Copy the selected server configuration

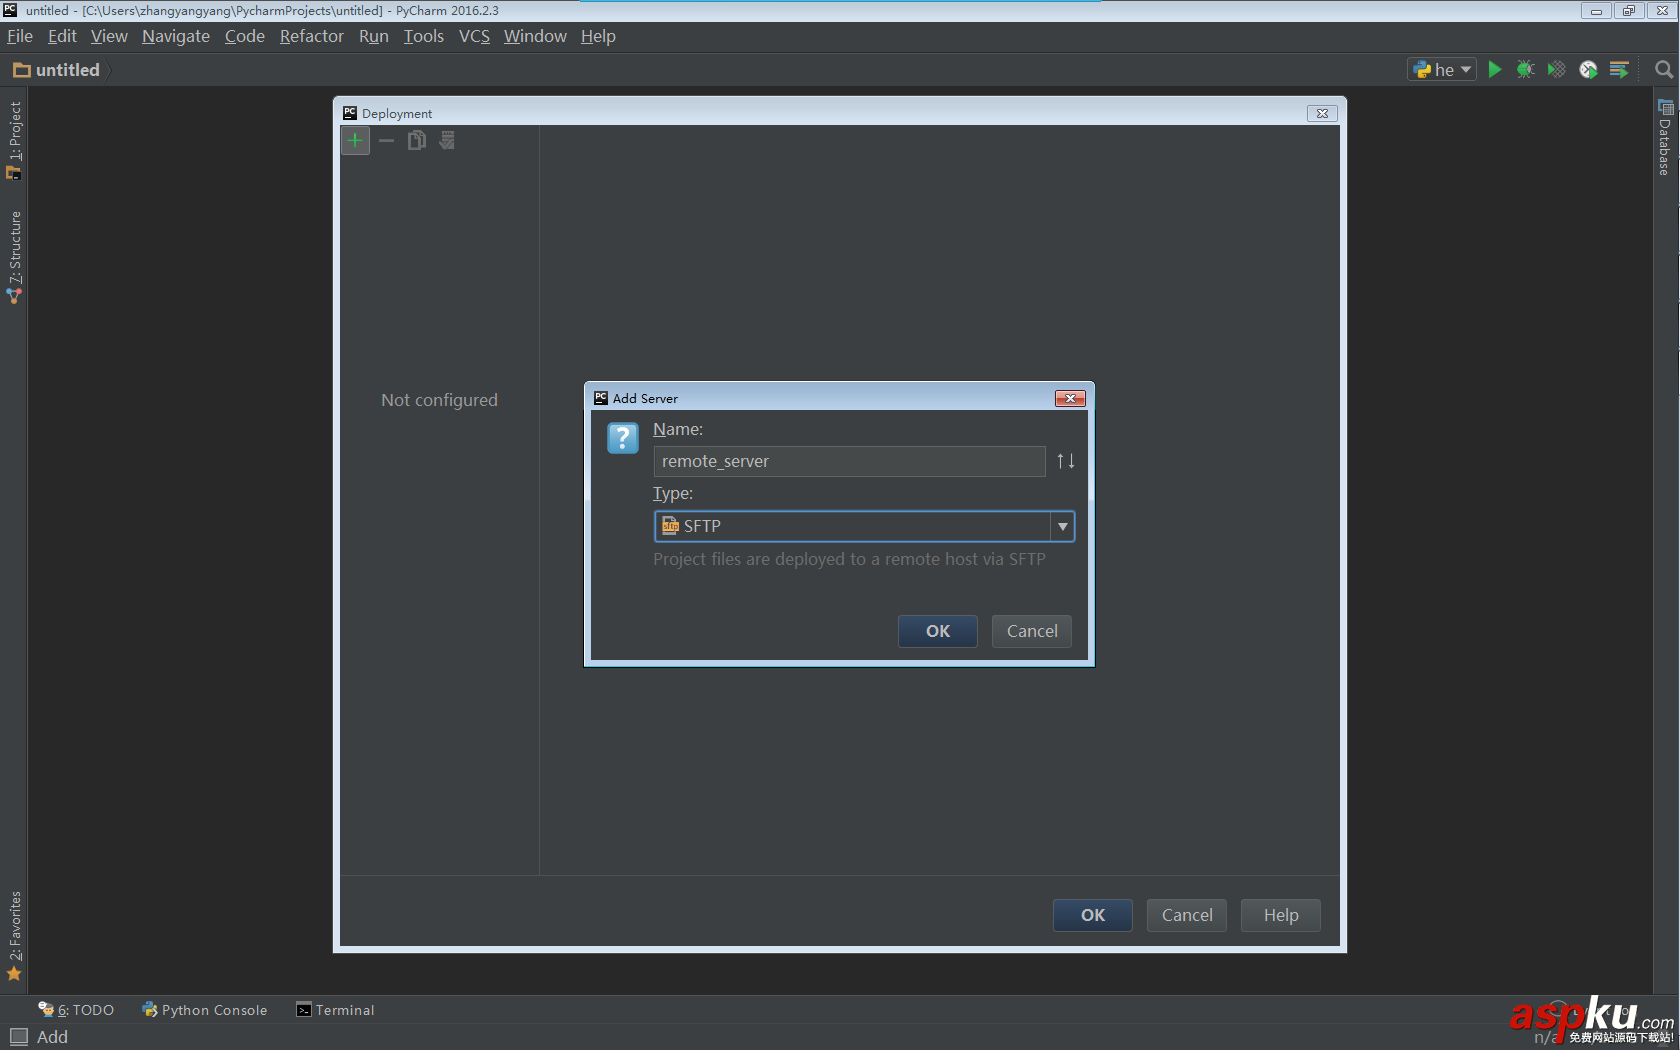click(416, 140)
